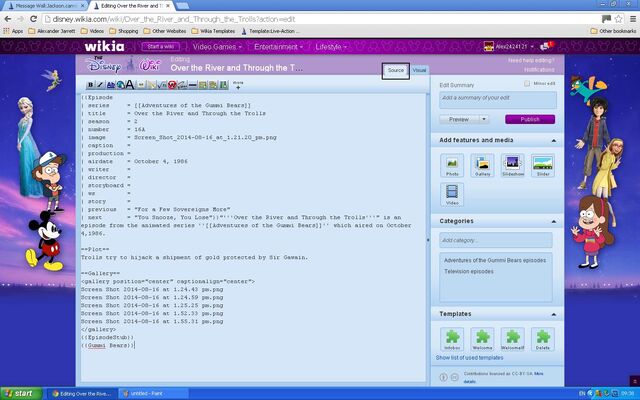Screen dimensions: 640x400
Task: Select Television episodes category
Action: click(x=469, y=271)
